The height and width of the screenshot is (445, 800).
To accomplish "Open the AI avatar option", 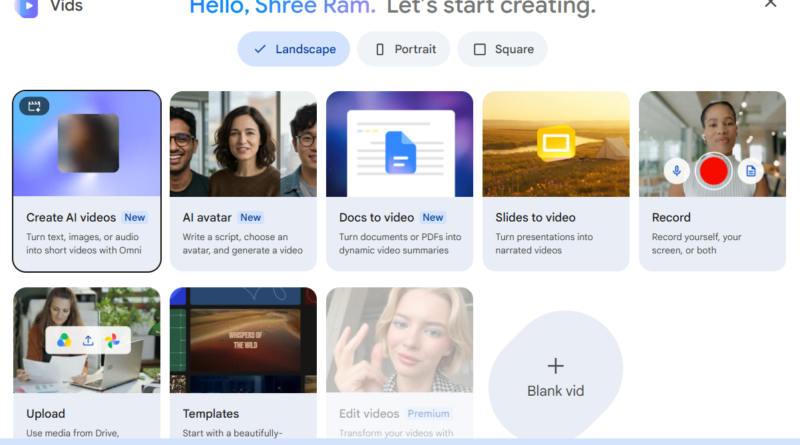I will click(x=243, y=181).
